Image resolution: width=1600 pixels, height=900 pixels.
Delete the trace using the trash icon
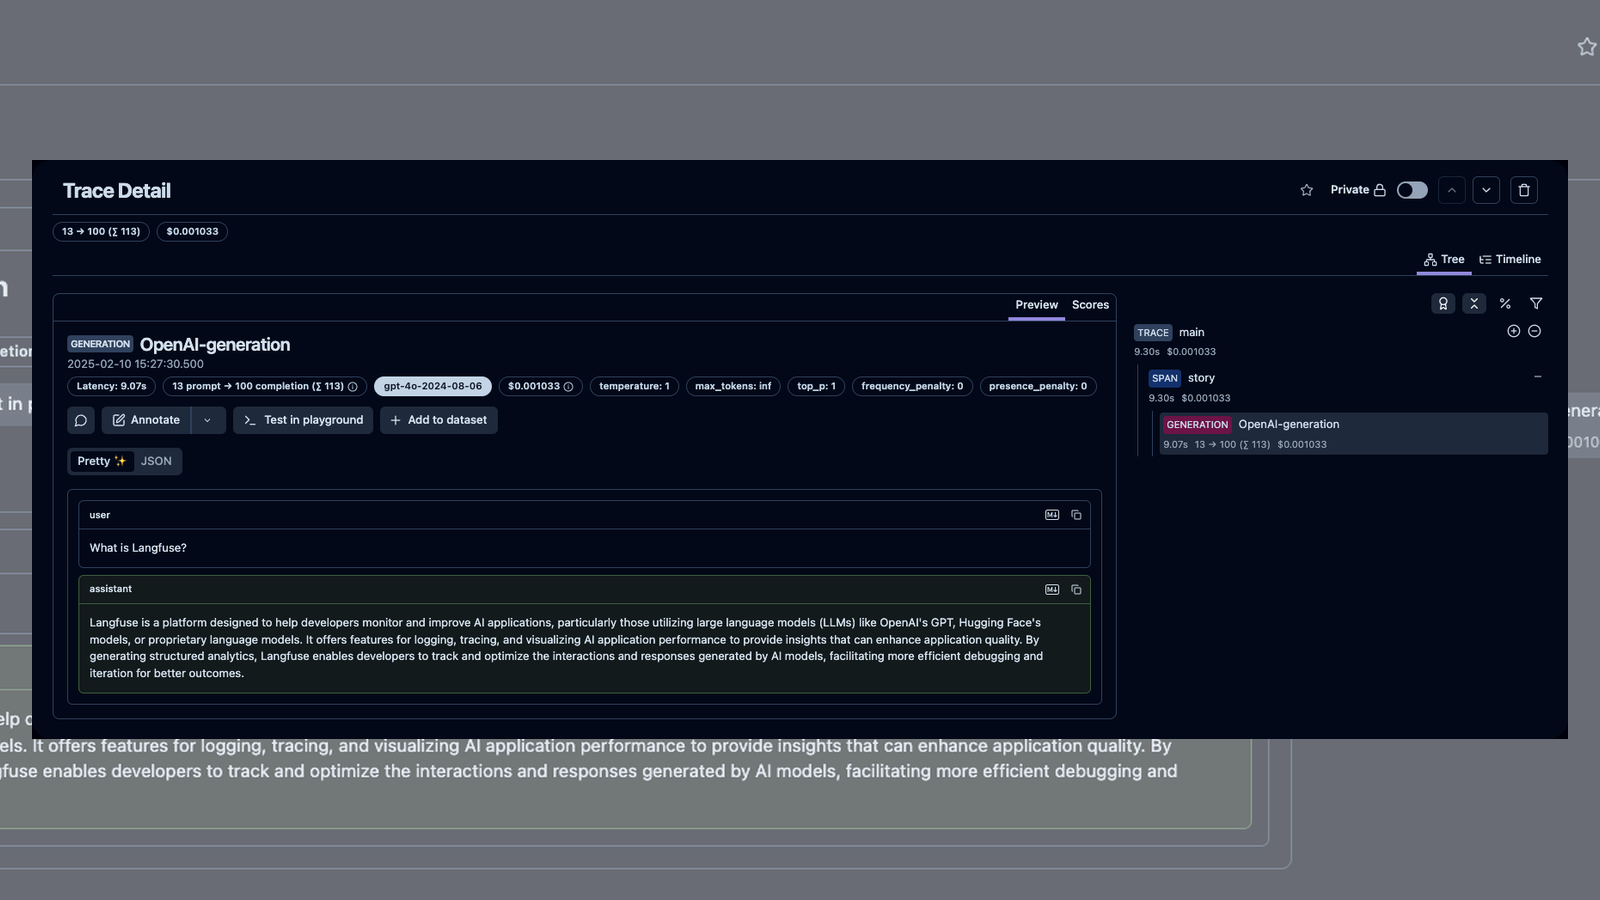[x=1524, y=190]
